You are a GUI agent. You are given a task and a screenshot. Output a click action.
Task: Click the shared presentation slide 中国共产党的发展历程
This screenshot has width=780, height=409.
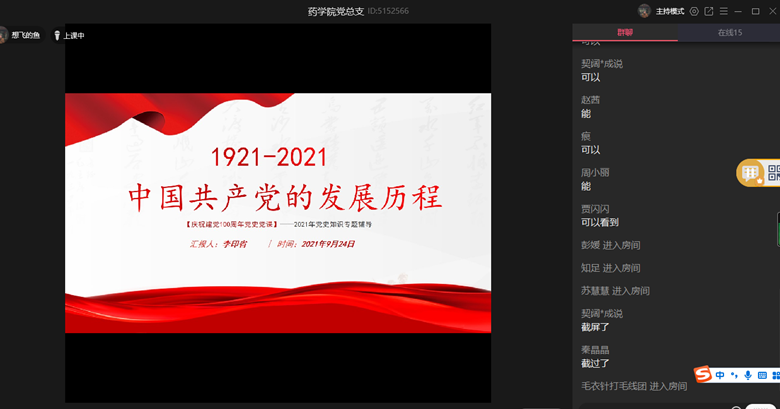tap(278, 212)
